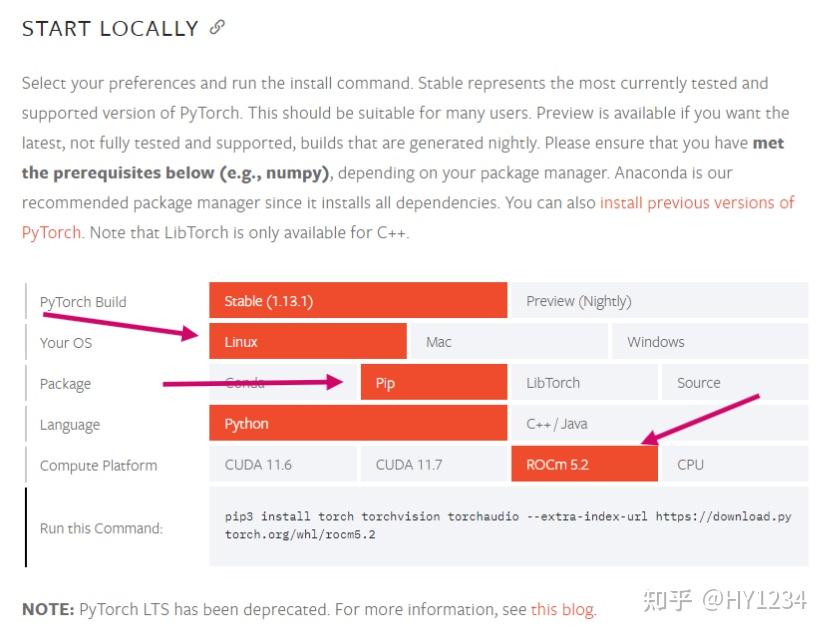Select CUDA 11.6 compute platform
This screenshot has height=633, width=827.
coord(282,465)
